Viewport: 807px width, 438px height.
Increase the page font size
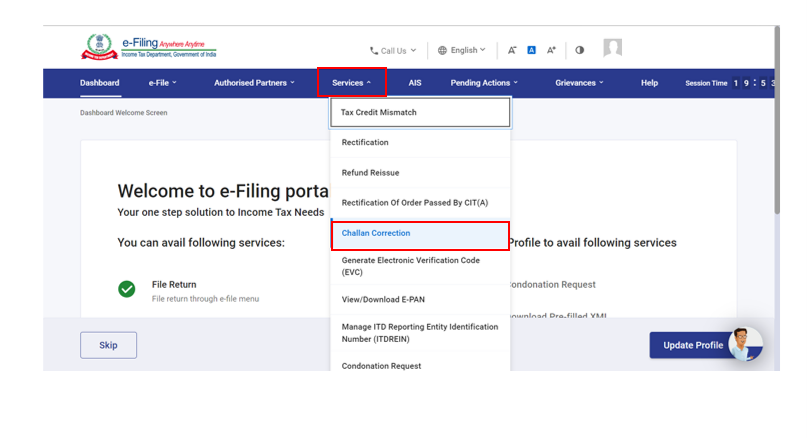pos(551,50)
